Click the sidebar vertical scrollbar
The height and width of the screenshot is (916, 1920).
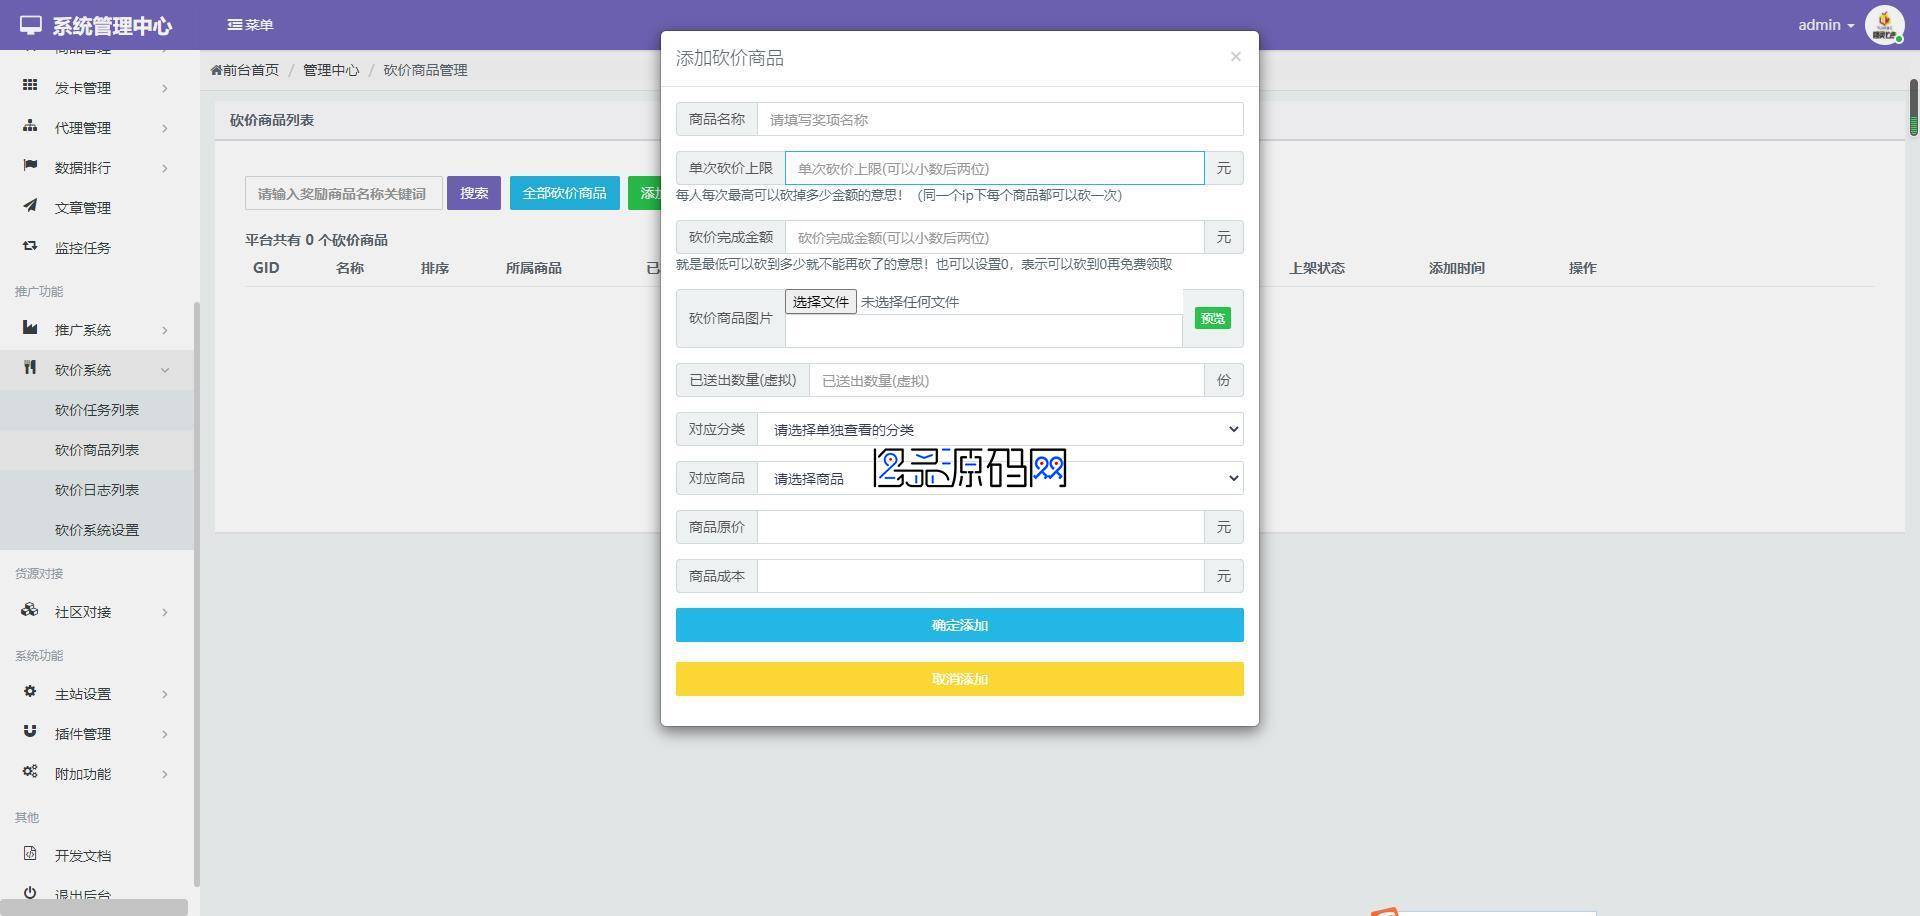pos(197,594)
